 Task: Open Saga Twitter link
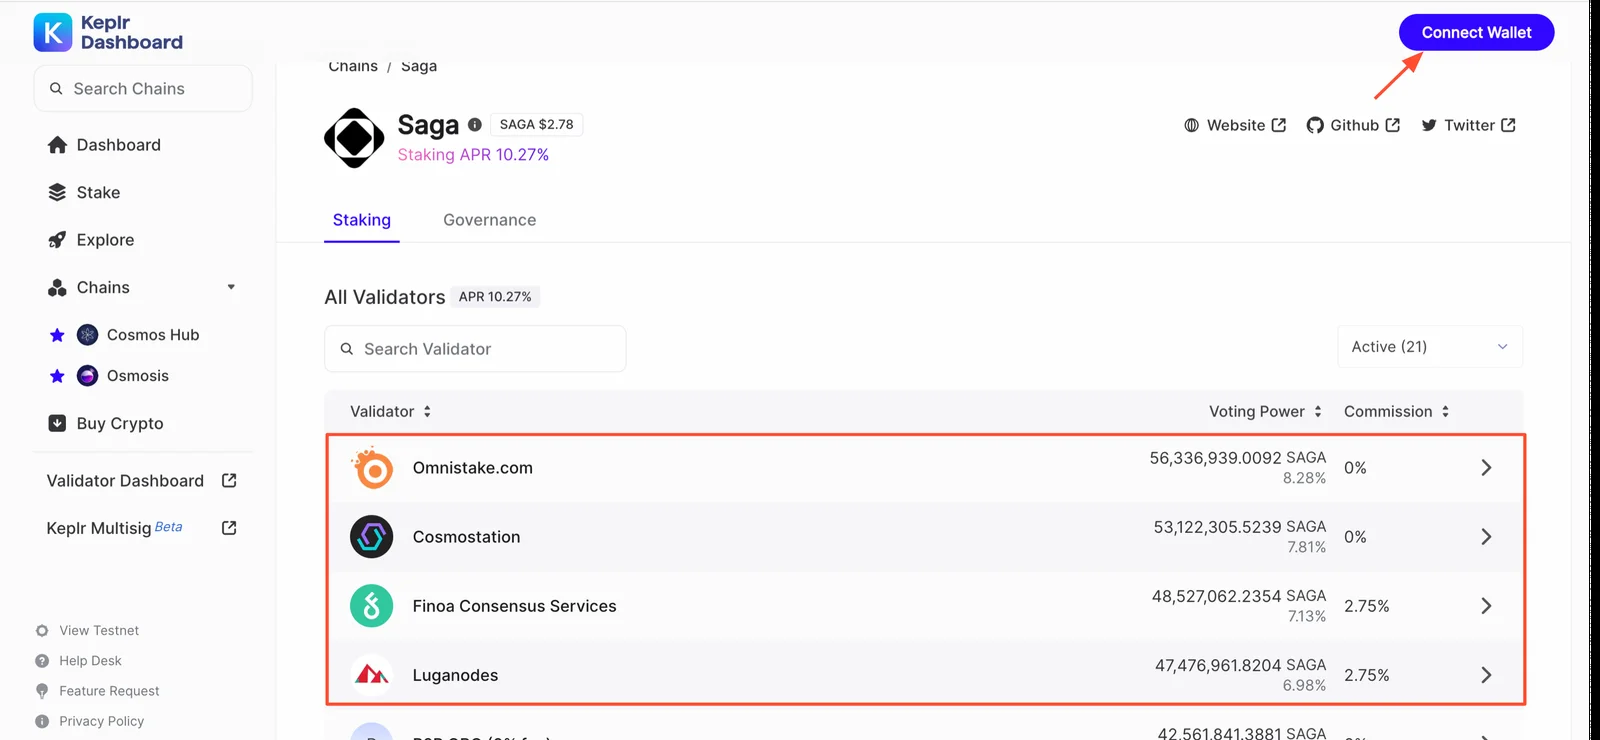(x=1468, y=125)
